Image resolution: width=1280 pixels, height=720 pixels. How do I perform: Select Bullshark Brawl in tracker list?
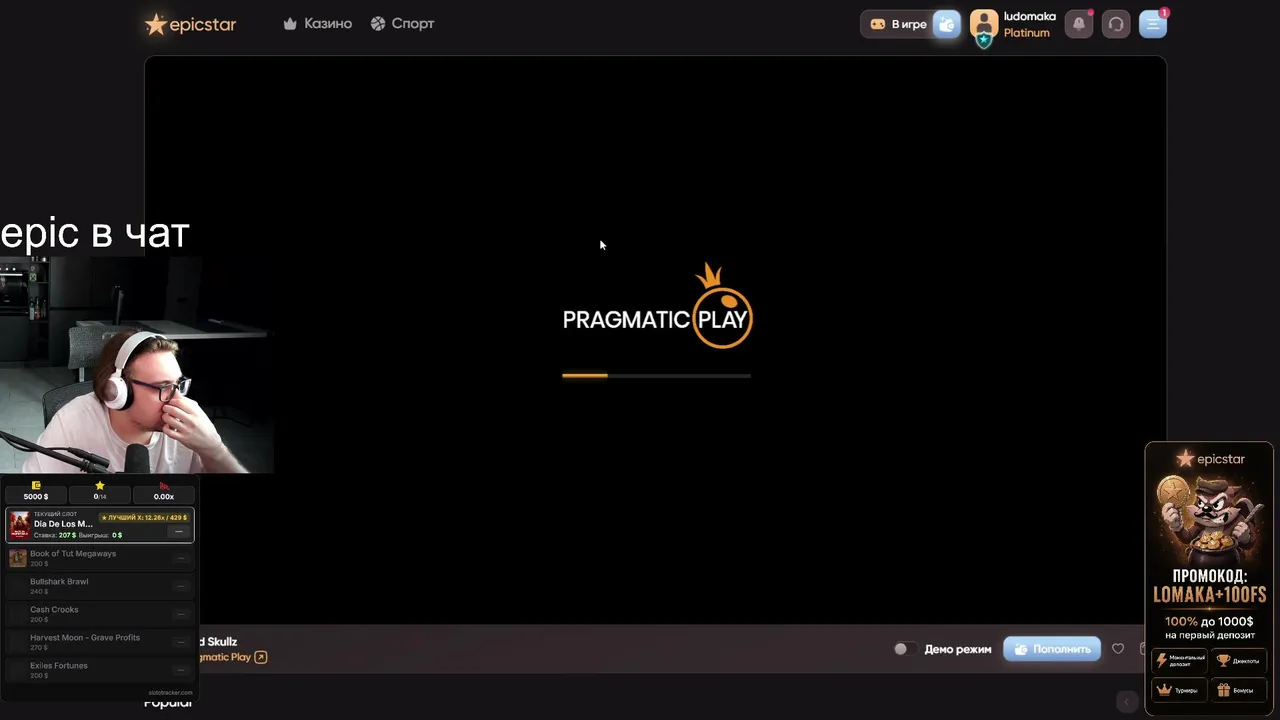tap(100, 586)
